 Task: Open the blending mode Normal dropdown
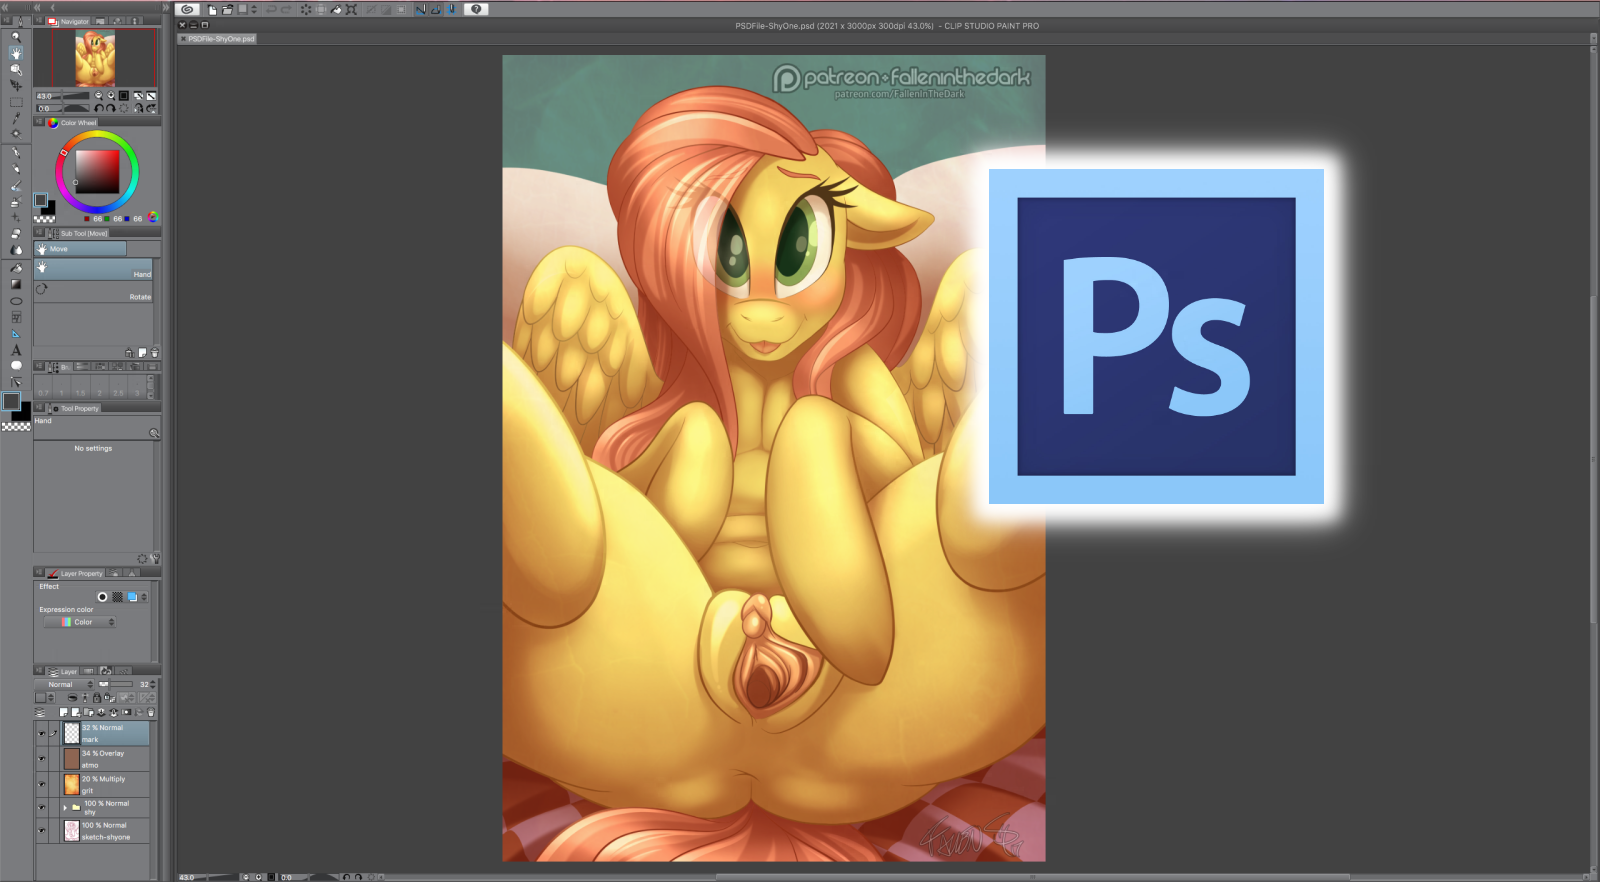(65, 685)
